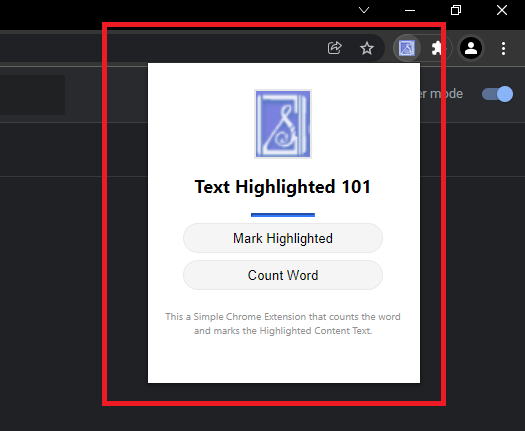Click the extension logo image in popup
Screen dimensions: 525x431
pyautogui.click(x=283, y=124)
